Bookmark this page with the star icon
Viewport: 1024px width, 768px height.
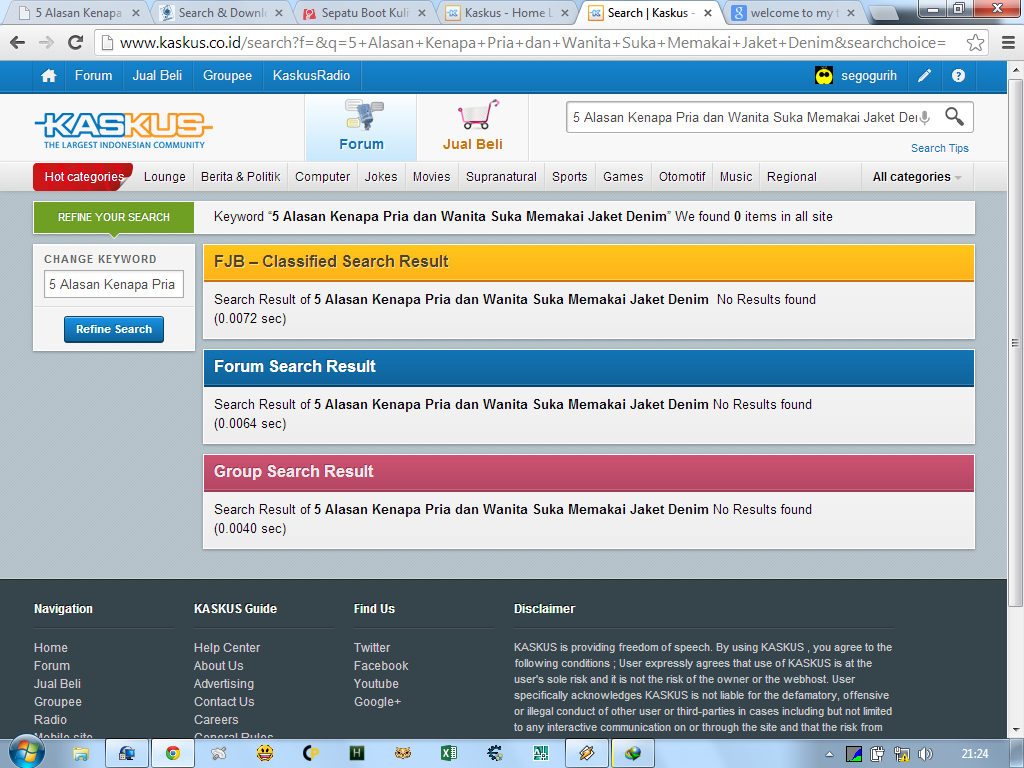(x=975, y=43)
